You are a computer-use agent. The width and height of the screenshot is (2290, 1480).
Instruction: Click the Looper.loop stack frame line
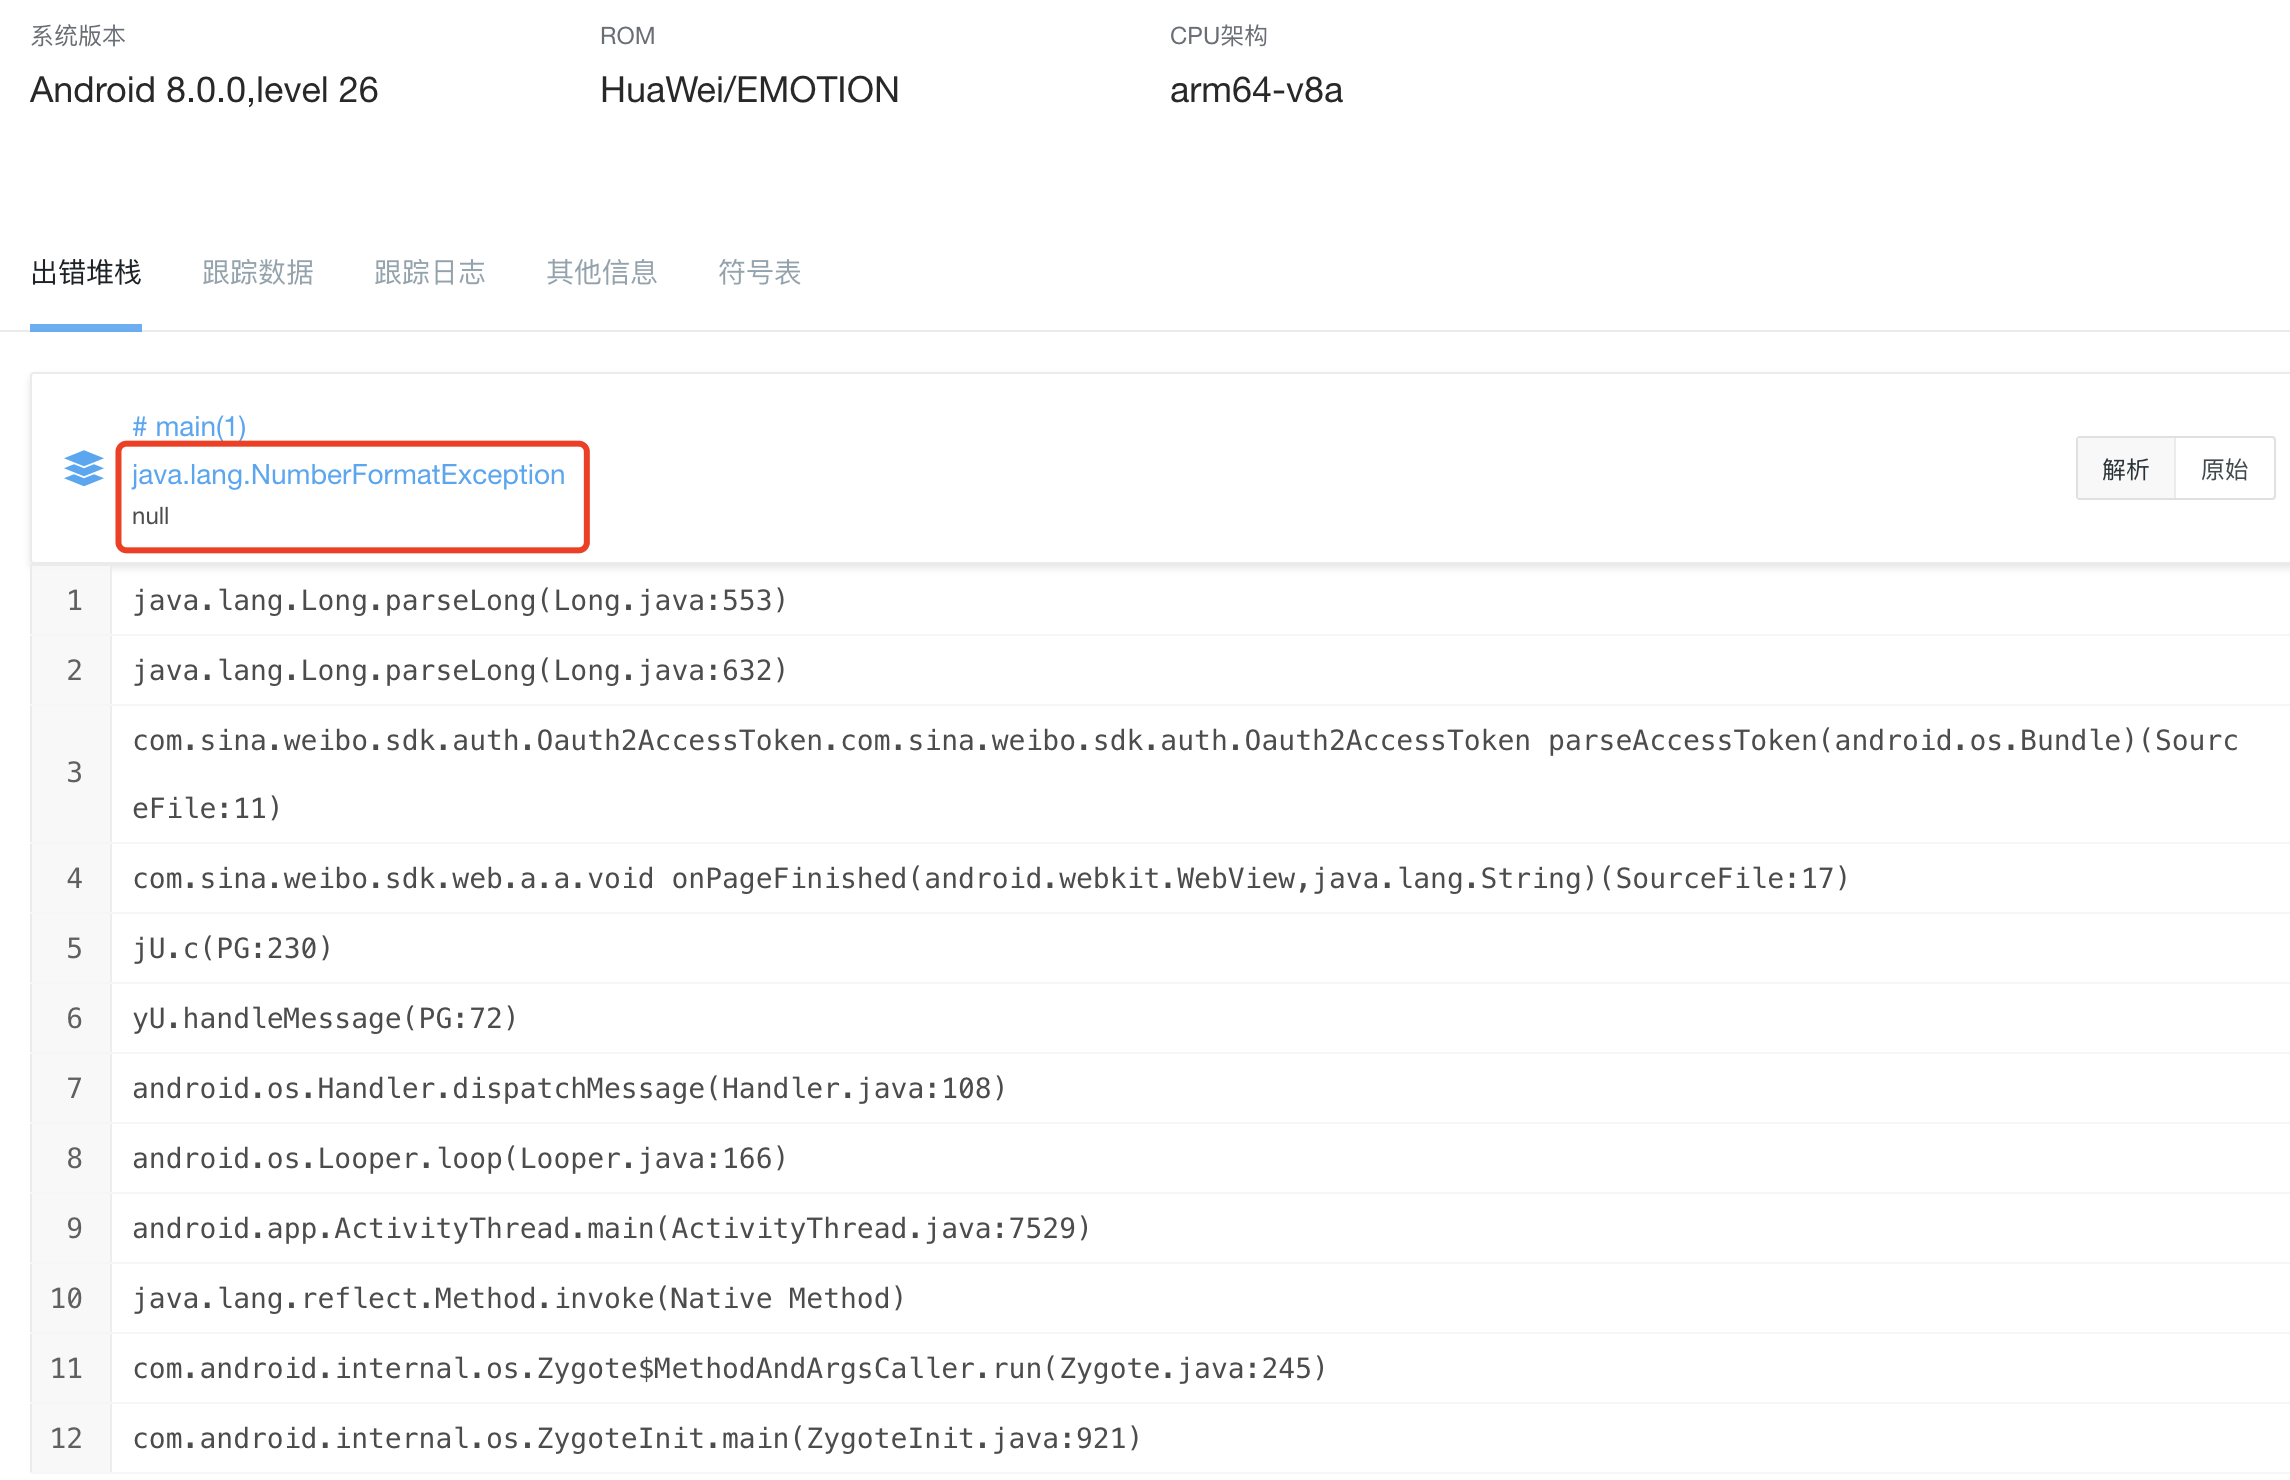pos(460,1158)
